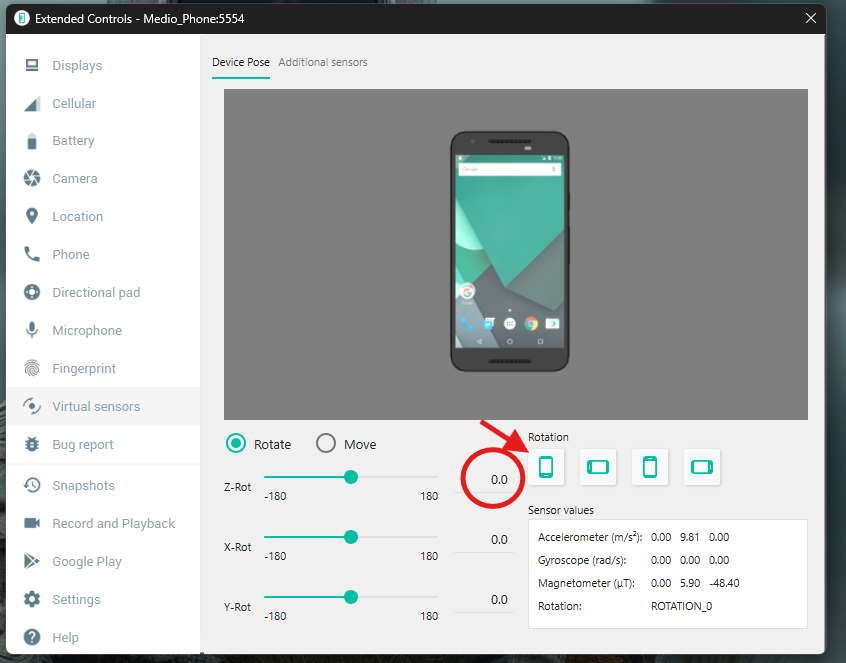This screenshot has height=663, width=846.
Task: Select the landscape-right rotation icon
Action: coord(702,467)
